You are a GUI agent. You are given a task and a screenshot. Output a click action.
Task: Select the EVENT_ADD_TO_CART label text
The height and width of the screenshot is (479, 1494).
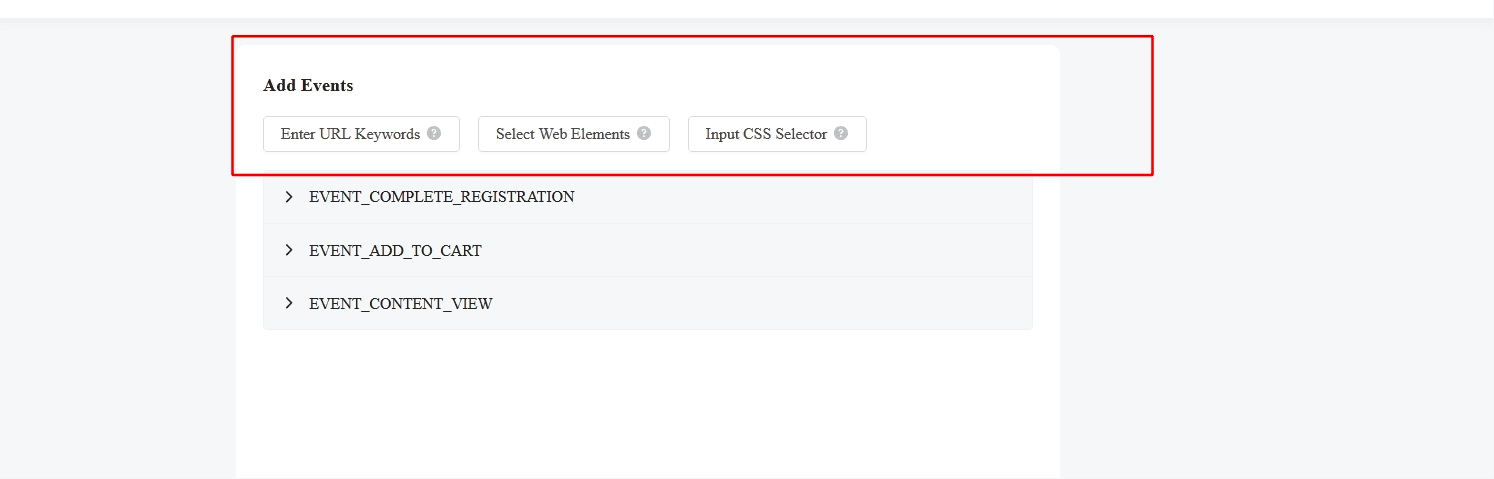click(x=395, y=251)
